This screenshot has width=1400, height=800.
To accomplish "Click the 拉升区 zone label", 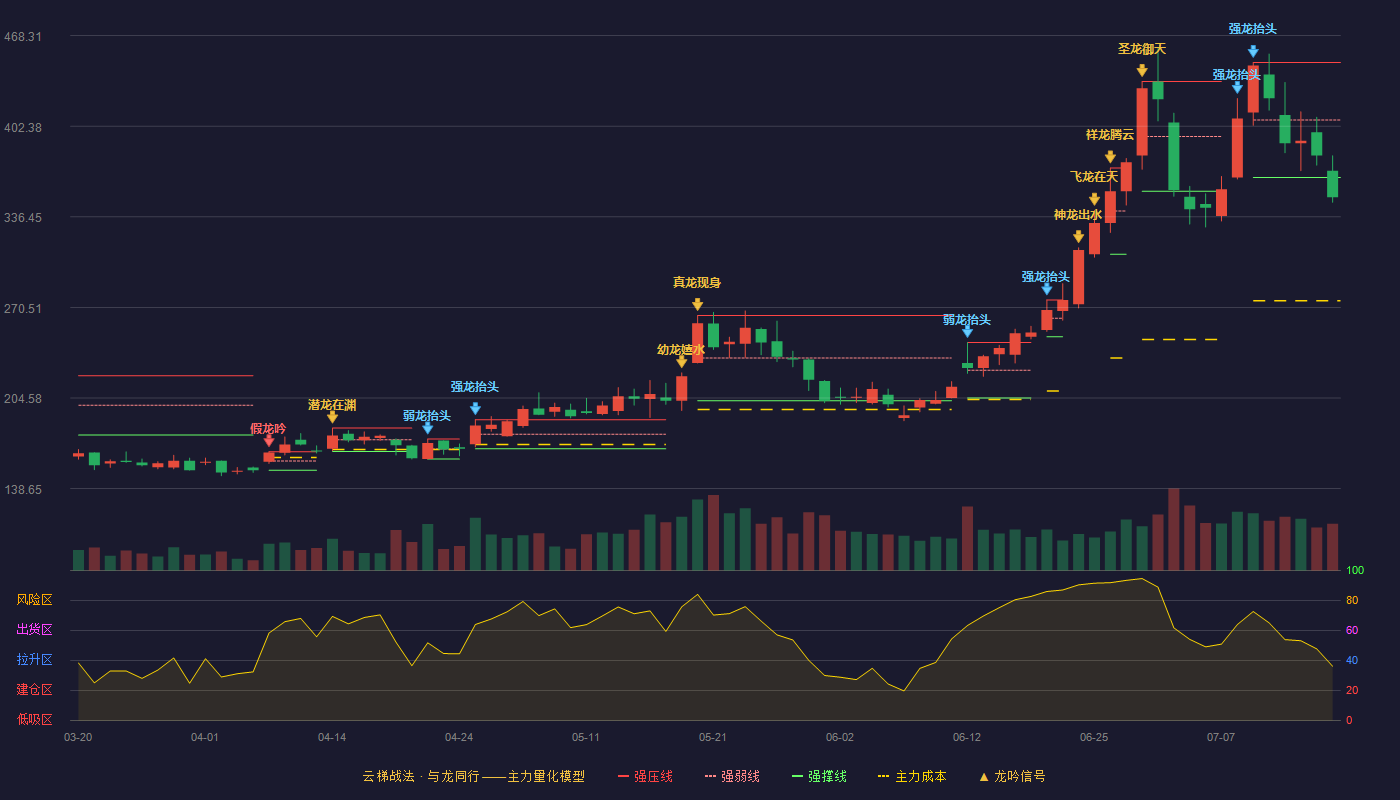I will [34, 660].
